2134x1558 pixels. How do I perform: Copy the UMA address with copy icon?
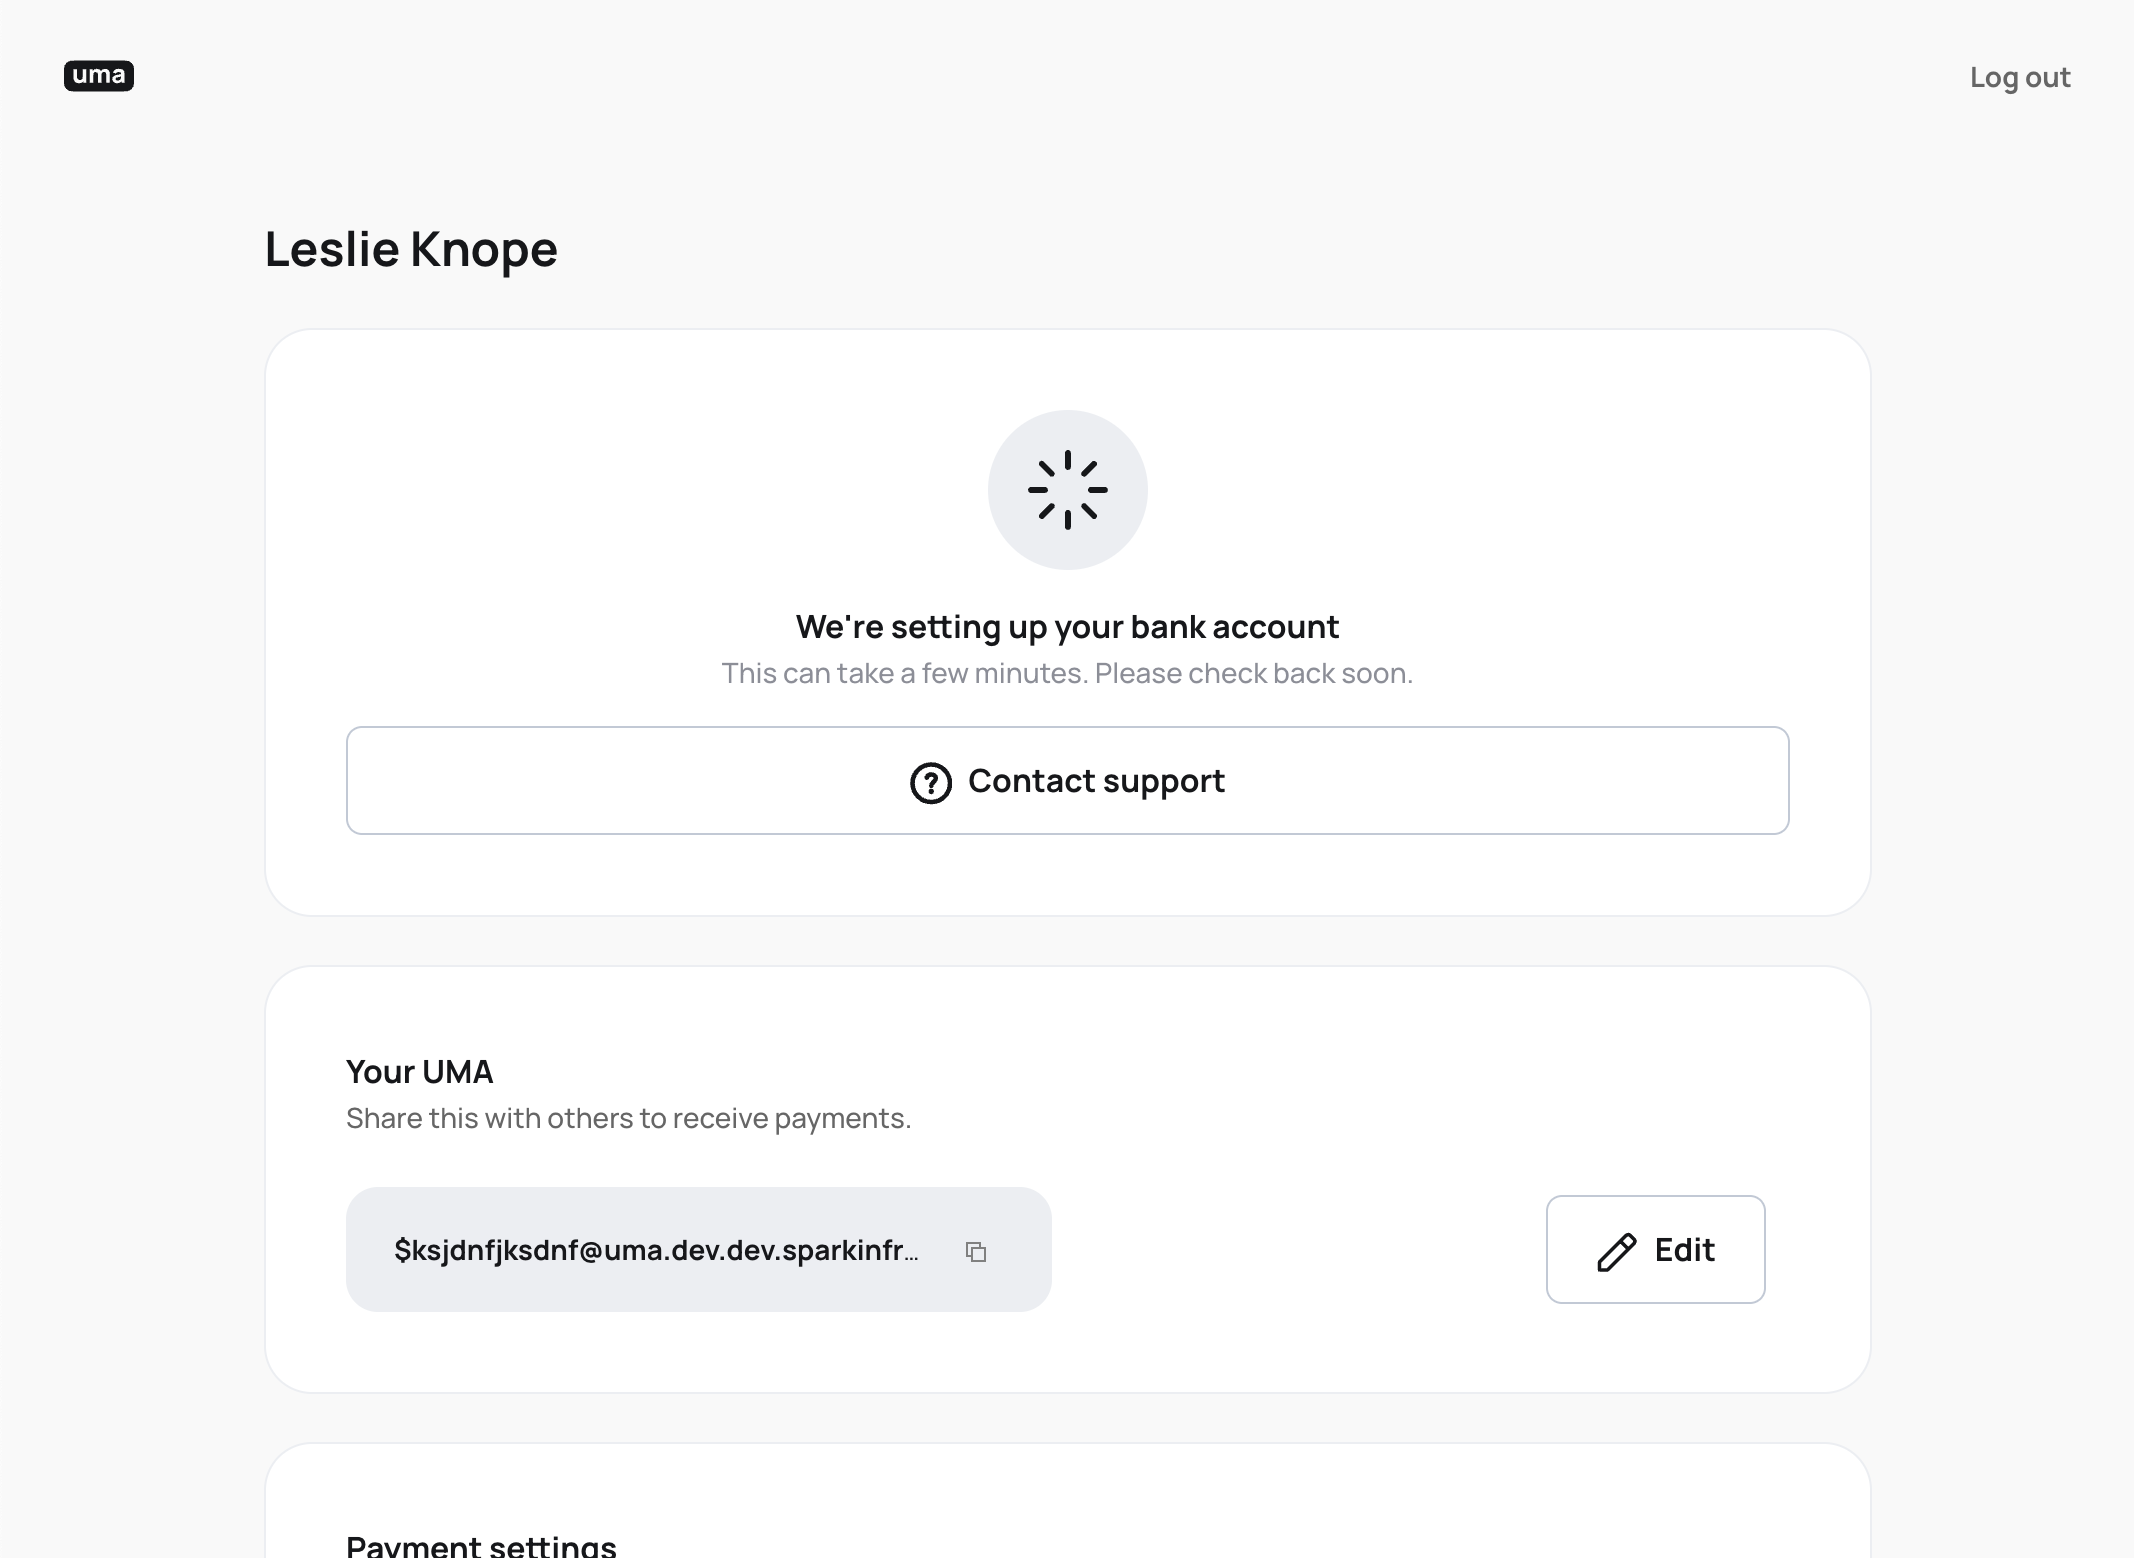(976, 1251)
